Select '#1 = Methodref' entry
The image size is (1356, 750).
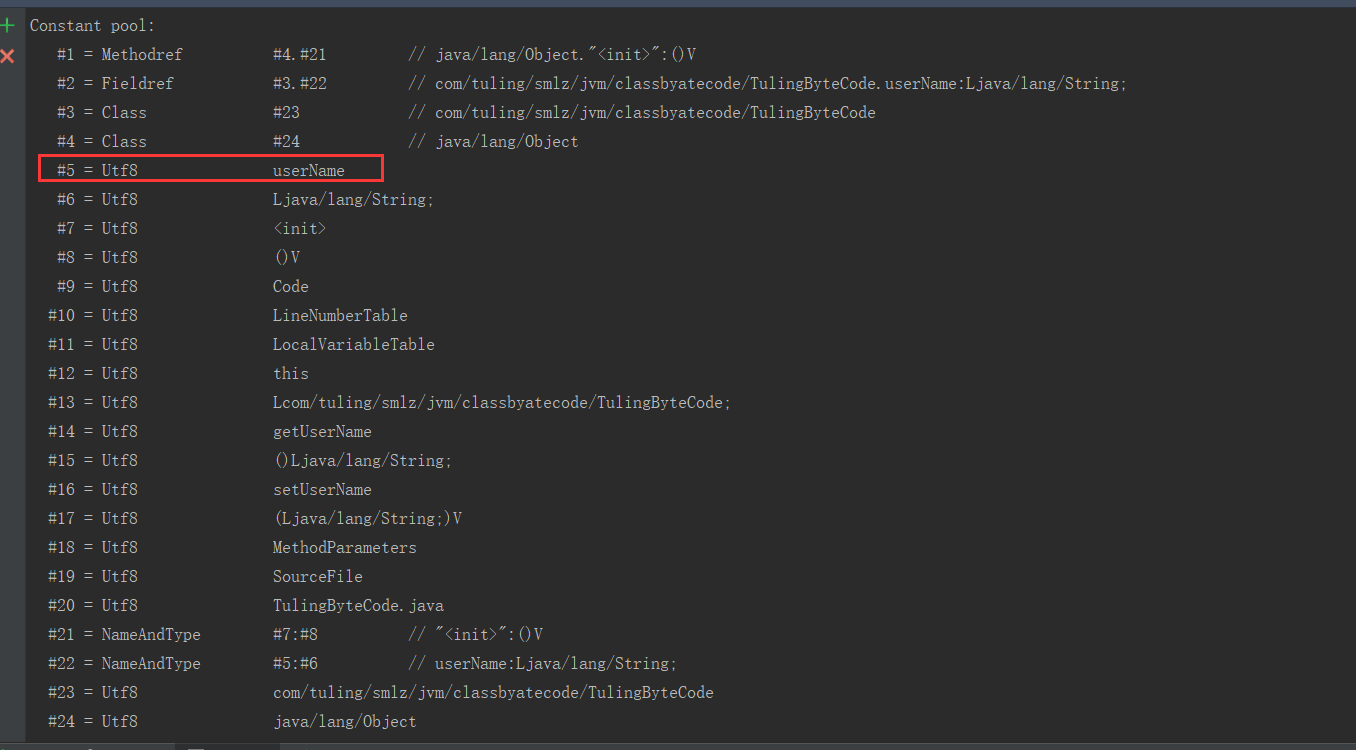[120, 54]
